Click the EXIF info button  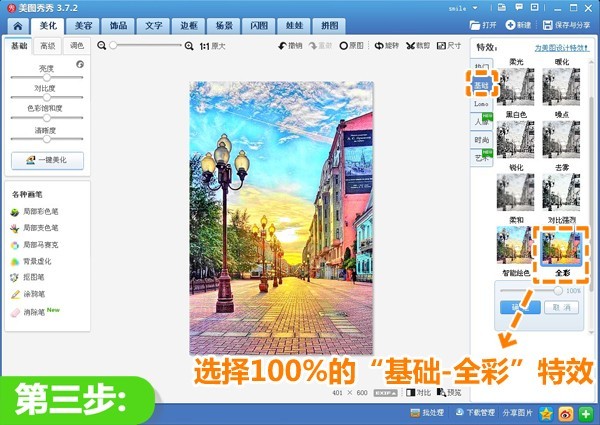coord(385,393)
